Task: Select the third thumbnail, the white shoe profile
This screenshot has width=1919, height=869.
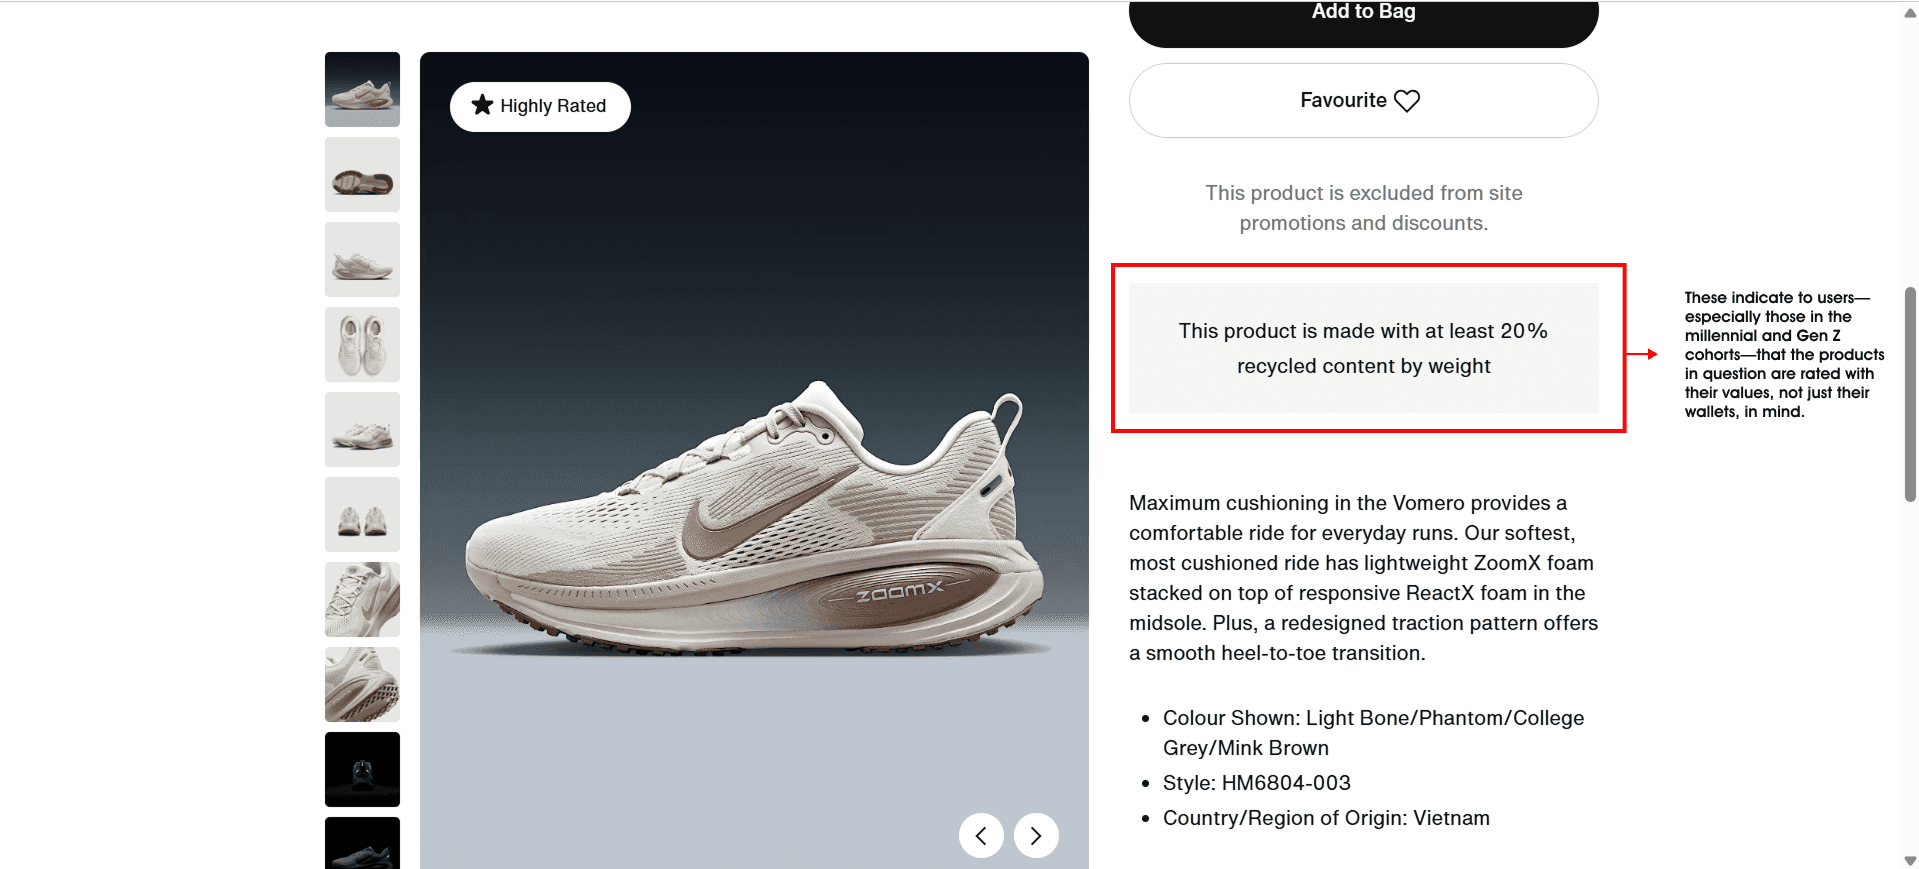Action: pos(362,259)
